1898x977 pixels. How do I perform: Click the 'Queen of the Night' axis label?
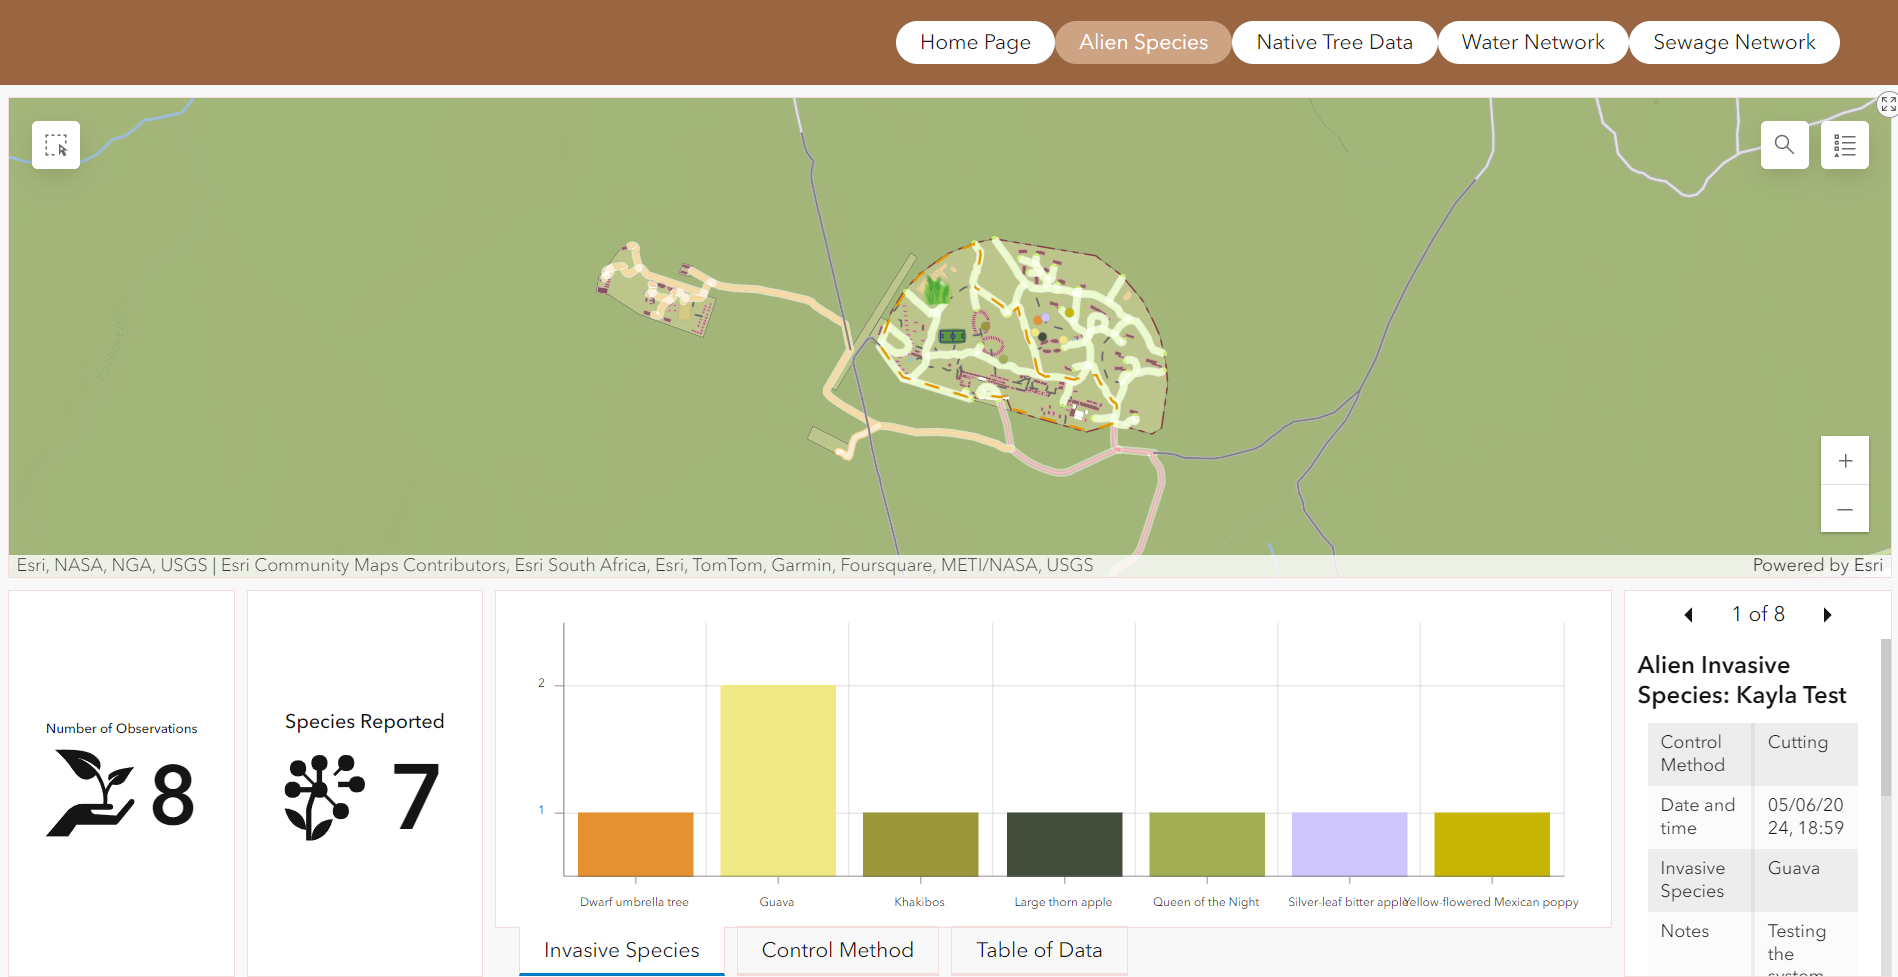1206,902
